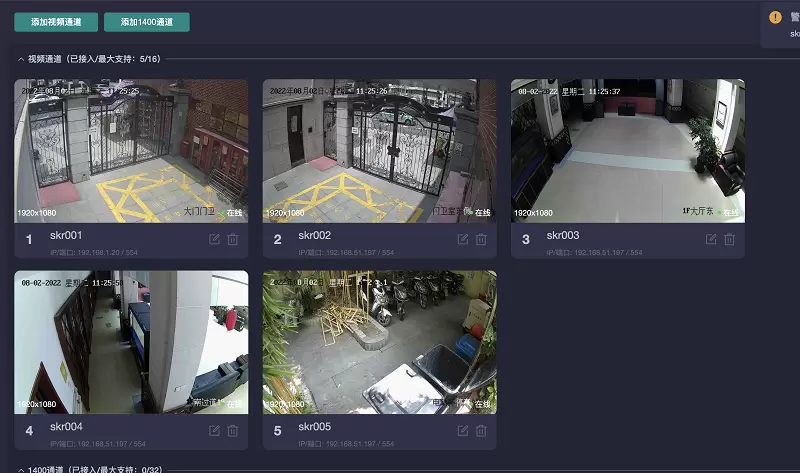Click edit icon for channel skr001
Image resolution: width=800 pixels, height=473 pixels.
click(x=214, y=239)
